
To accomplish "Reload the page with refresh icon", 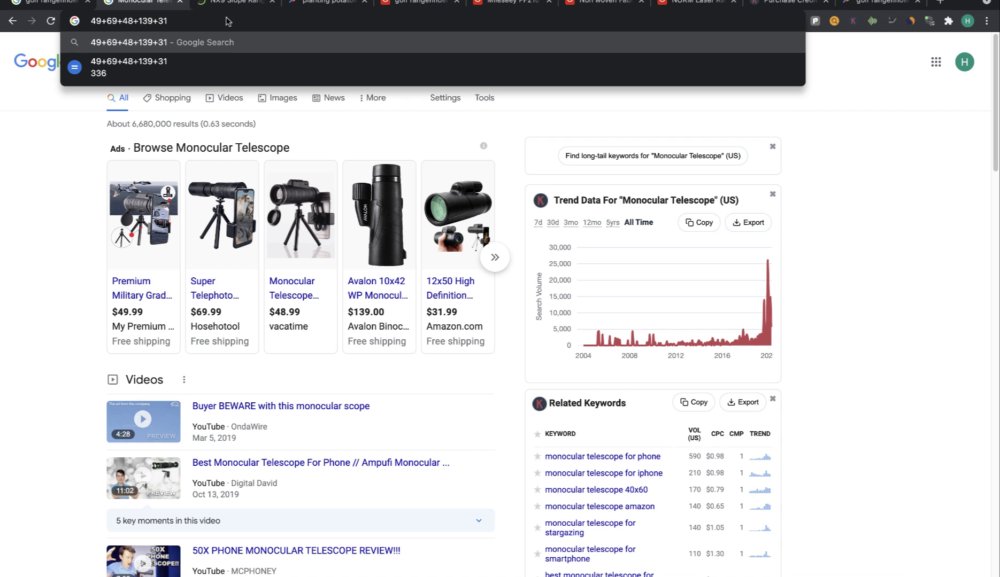I will (50, 21).
